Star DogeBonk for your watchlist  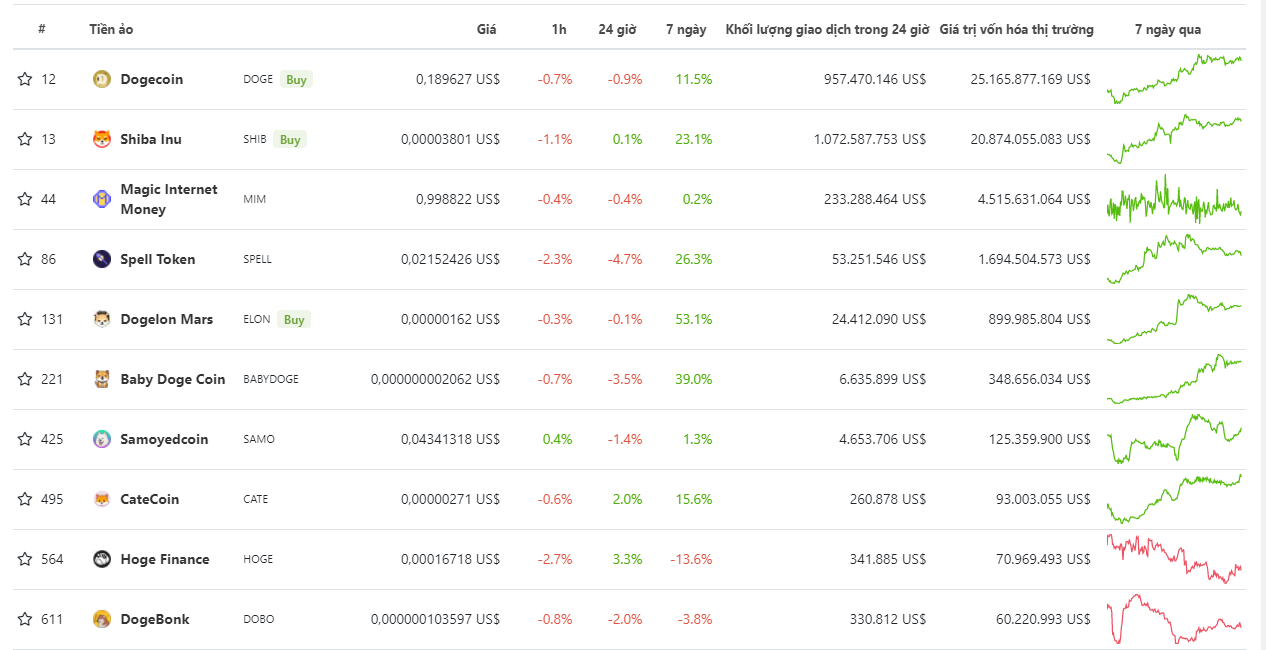click(x=24, y=619)
